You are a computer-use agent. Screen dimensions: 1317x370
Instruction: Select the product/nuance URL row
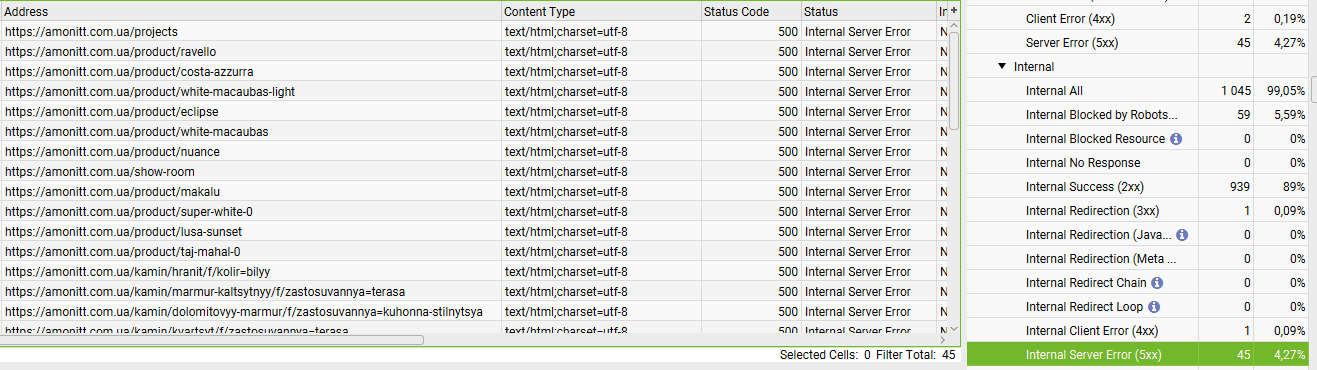[x=473, y=152]
